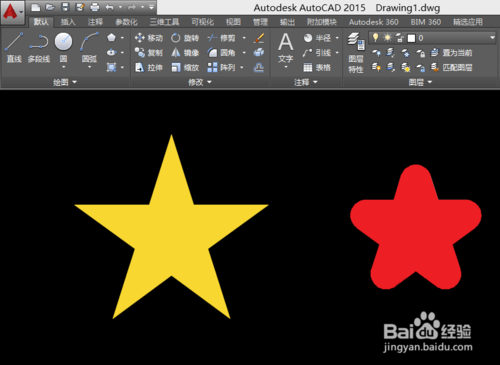Select the ellipse drawing tool icon
This screenshot has height=365, width=500.
click(111, 52)
